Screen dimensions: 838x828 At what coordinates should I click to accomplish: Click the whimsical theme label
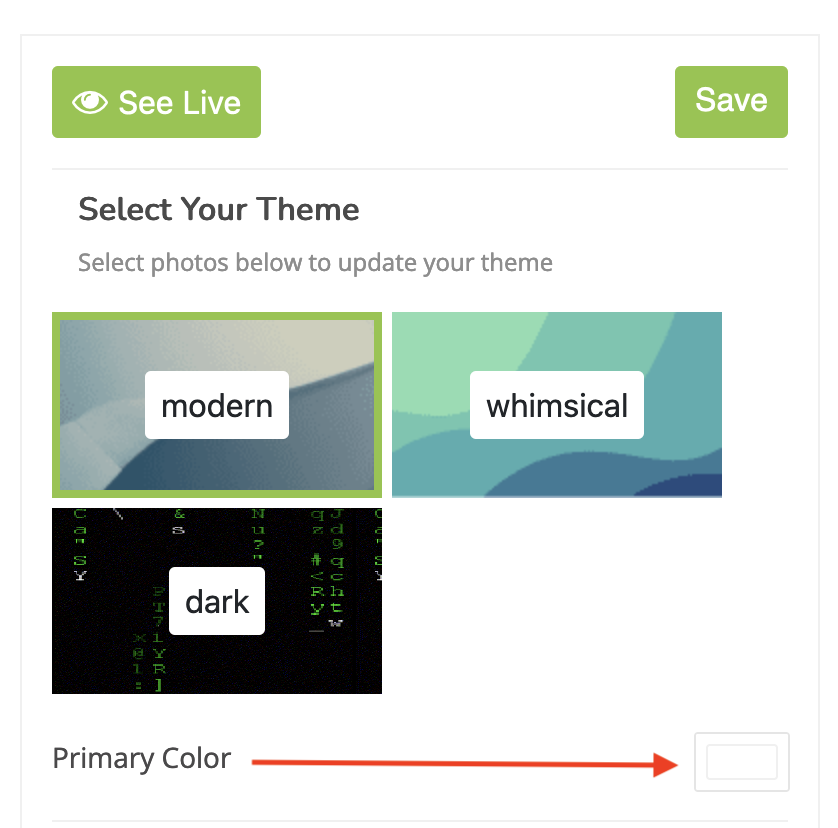556,405
